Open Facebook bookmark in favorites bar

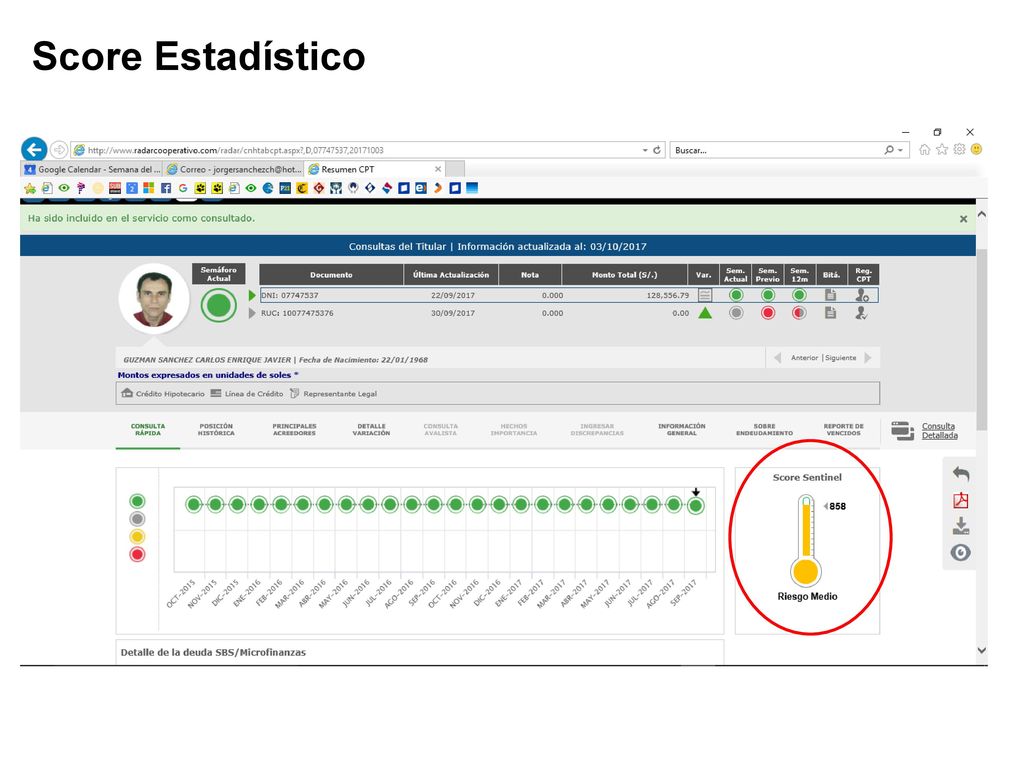tap(166, 188)
